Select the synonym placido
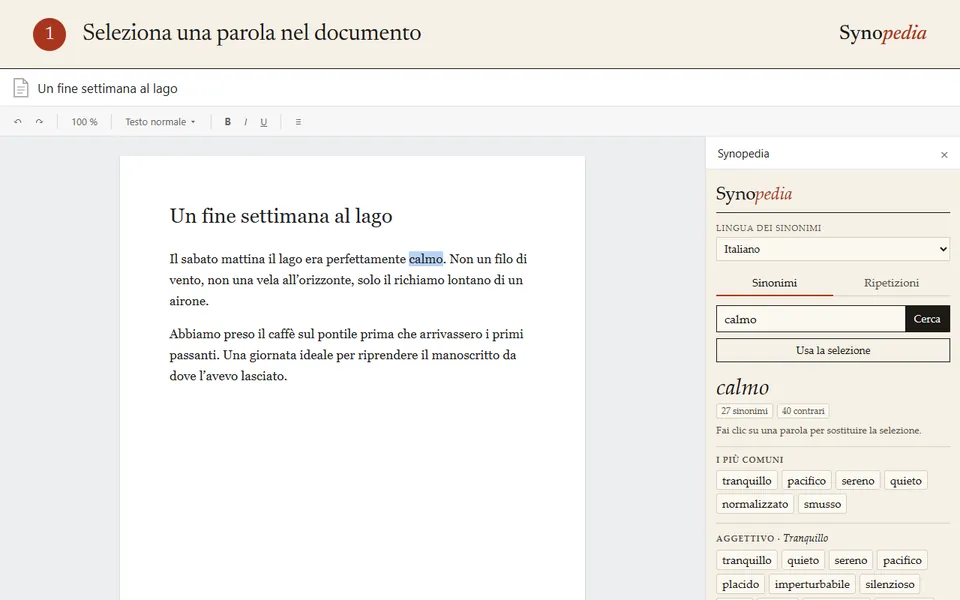960x600 pixels. pyautogui.click(x=740, y=584)
